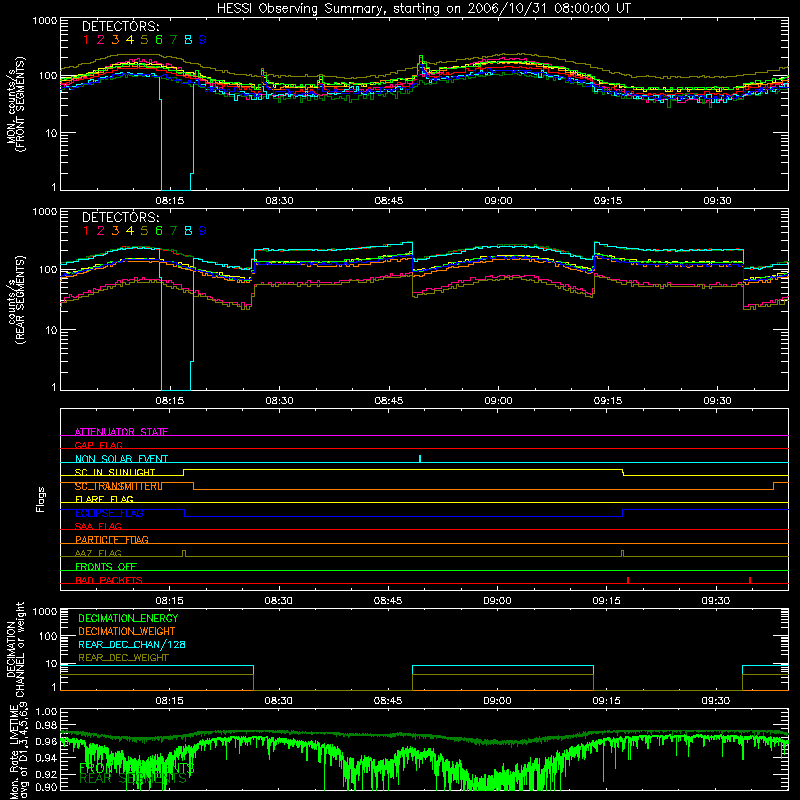This screenshot has height=800, width=800.
Task: Click the cyan NON_SOLAR_EVENT spike marker
Action: pyautogui.click(x=420, y=458)
